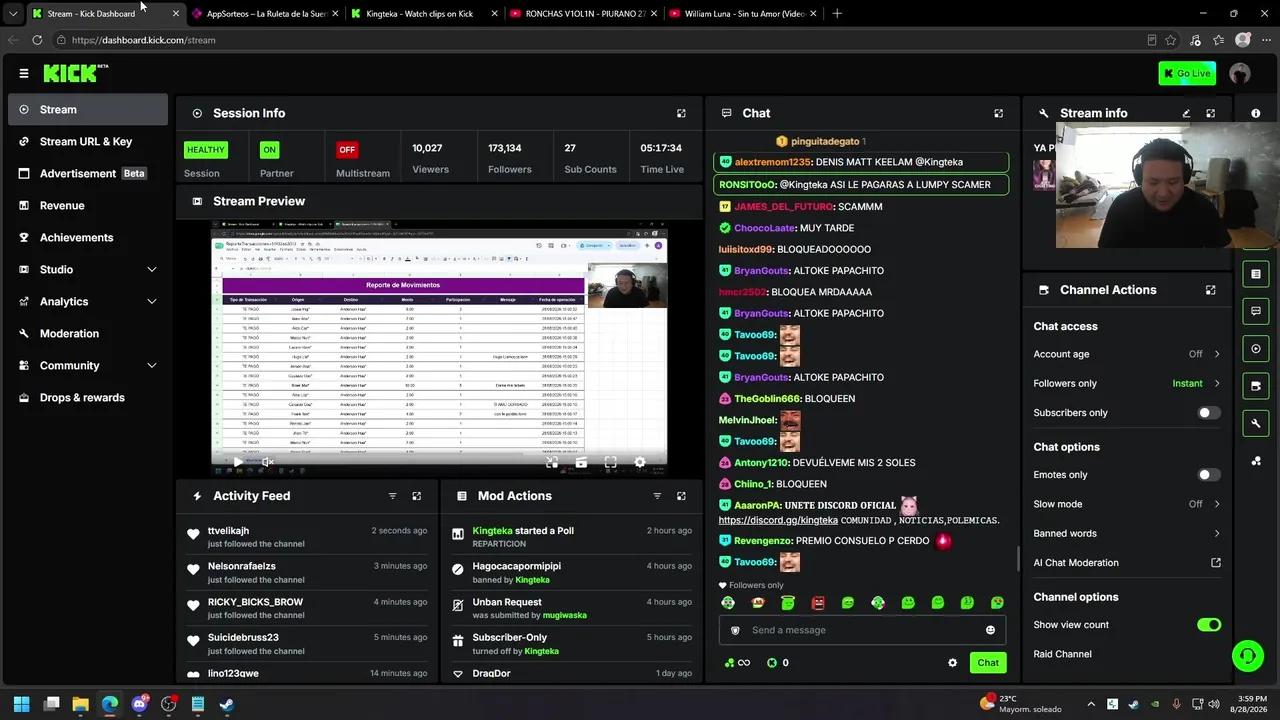This screenshot has height=720, width=1280.
Task: Switch to Kingteka Watch clips tab
Action: [423, 13]
